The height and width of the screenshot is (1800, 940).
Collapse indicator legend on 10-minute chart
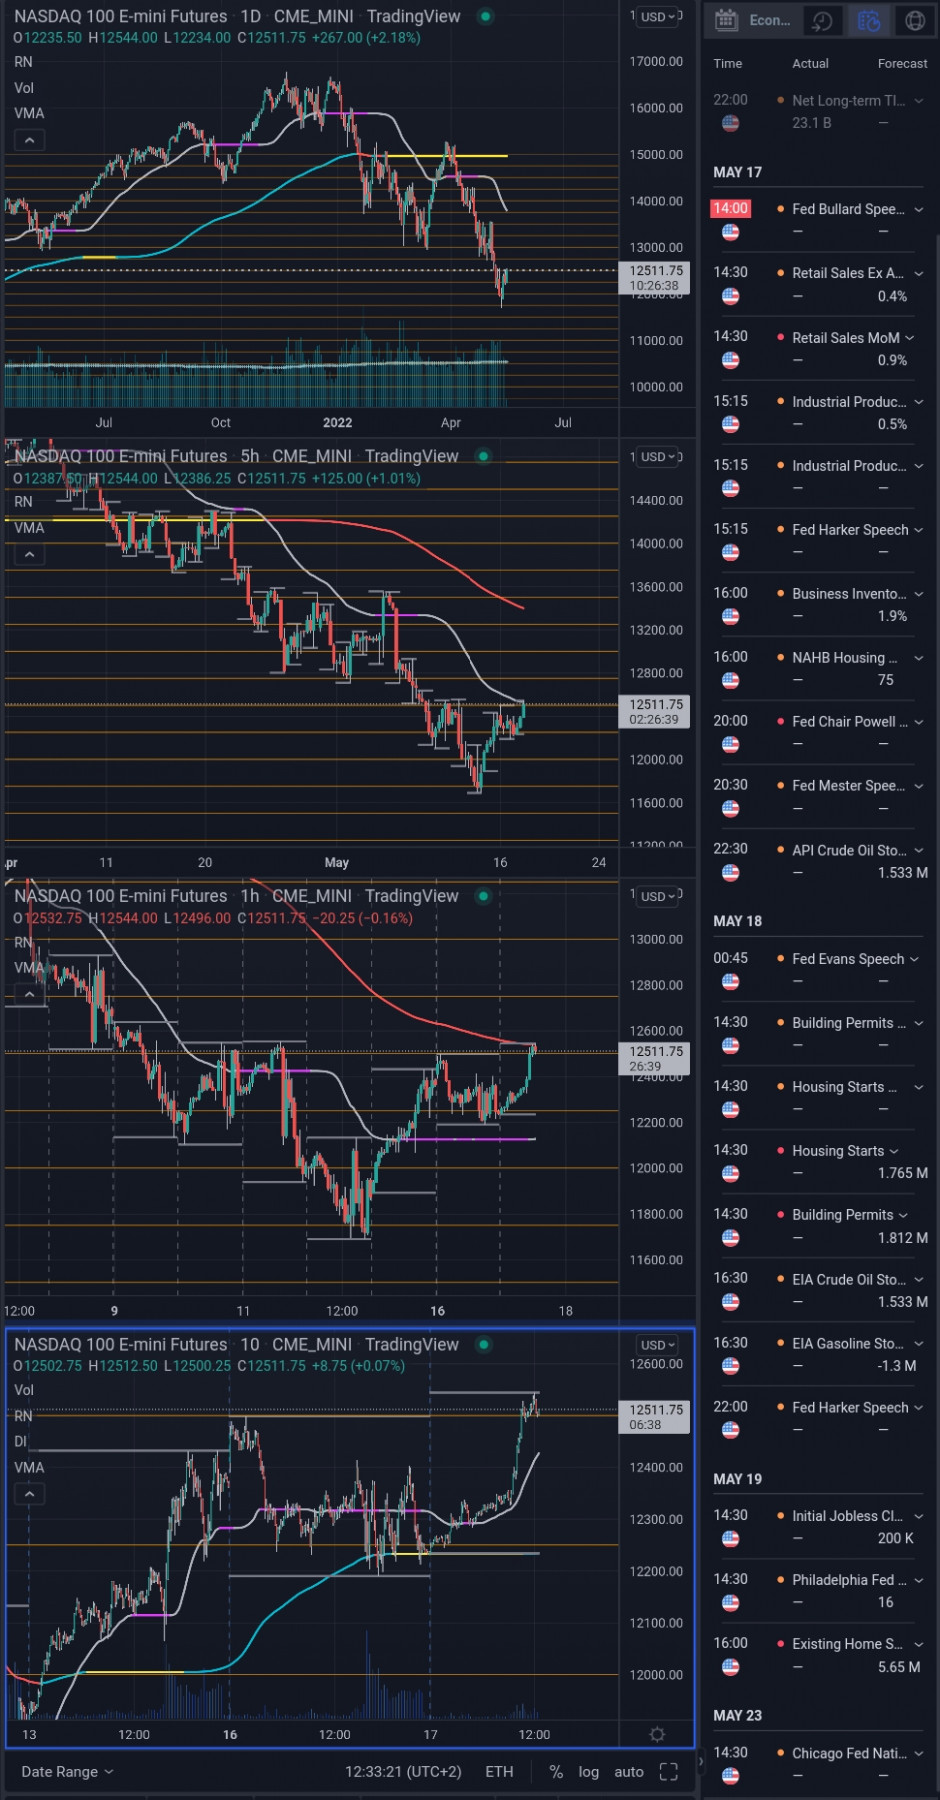point(29,1494)
